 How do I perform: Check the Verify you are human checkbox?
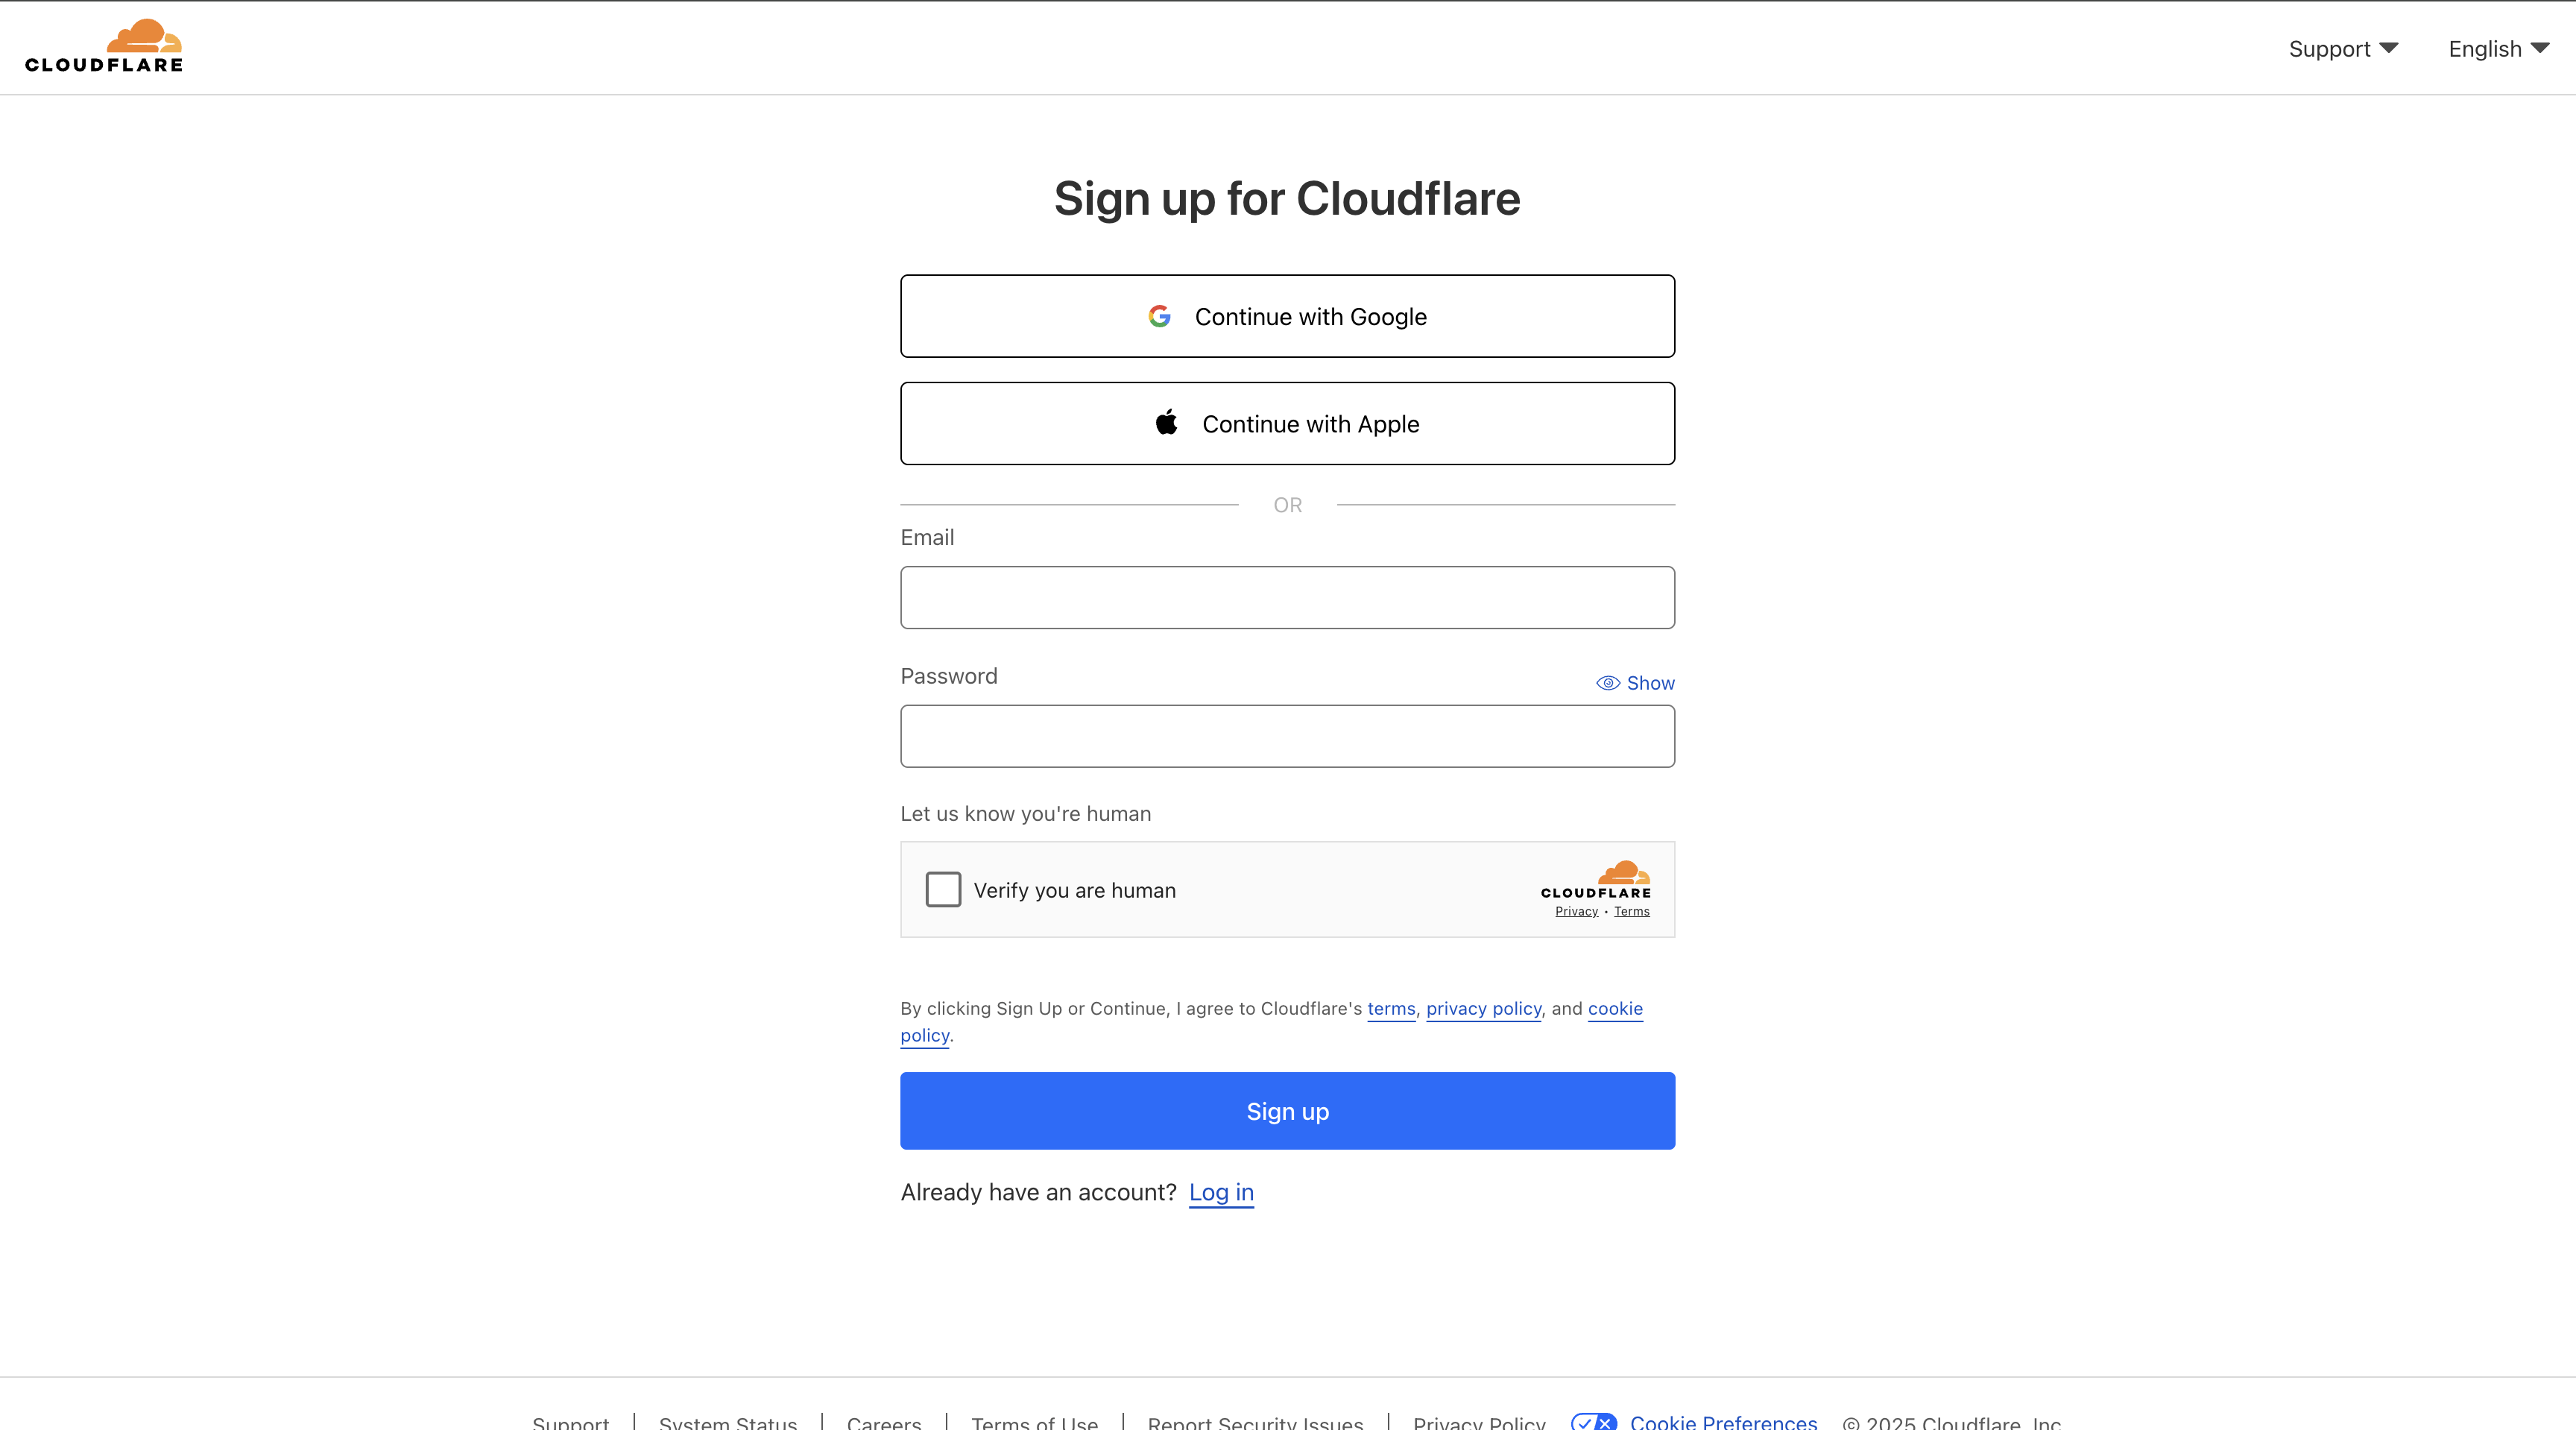click(942, 889)
